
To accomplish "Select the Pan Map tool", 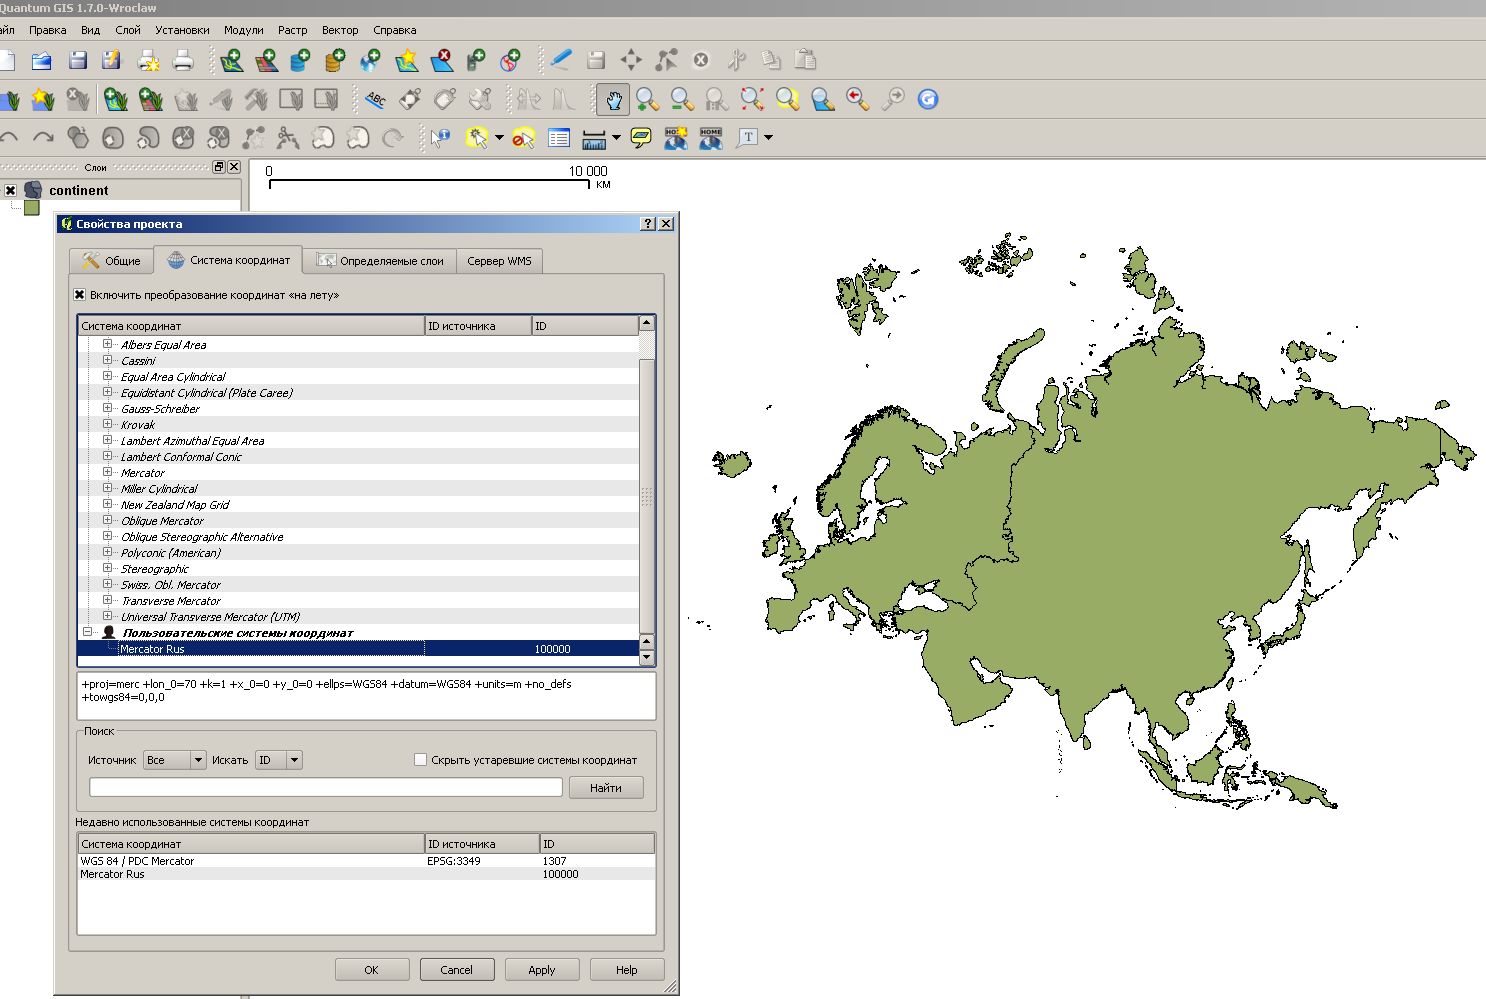I will point(612,99).
